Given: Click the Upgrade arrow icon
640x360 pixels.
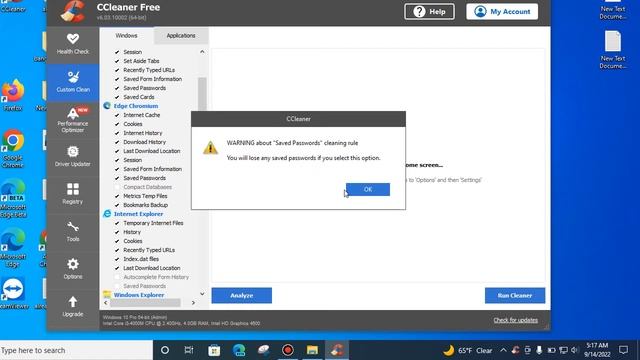Looking at the screenshot, I should pyautogui.click(x=73, y=302).
